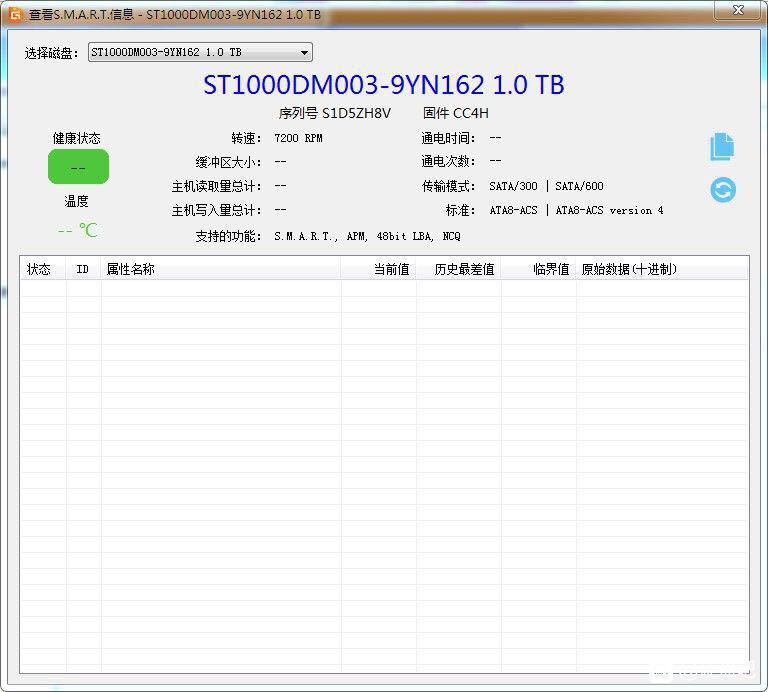Screen dimensions: 768x692
Task: Click the temperature -- ℃ reading
Action: click(x=78, y=230)
